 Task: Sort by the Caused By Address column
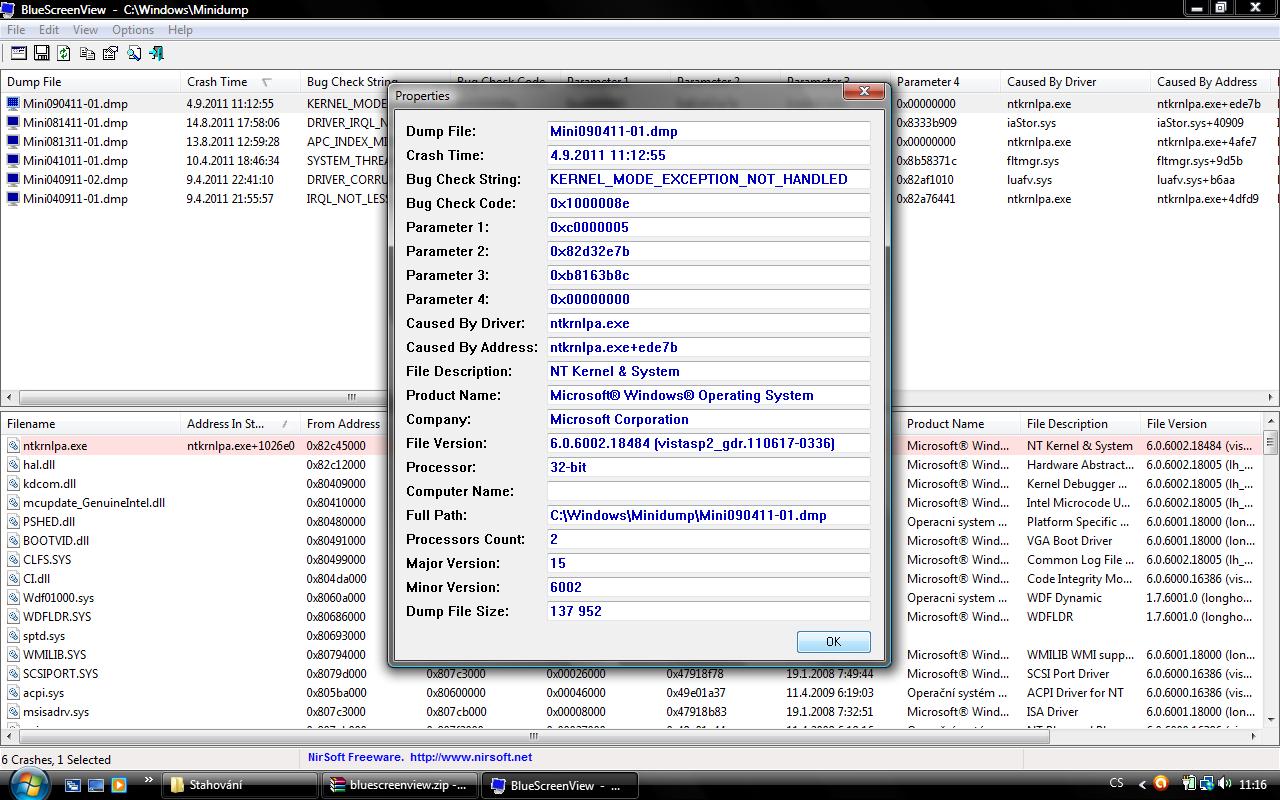(1210, 82)
